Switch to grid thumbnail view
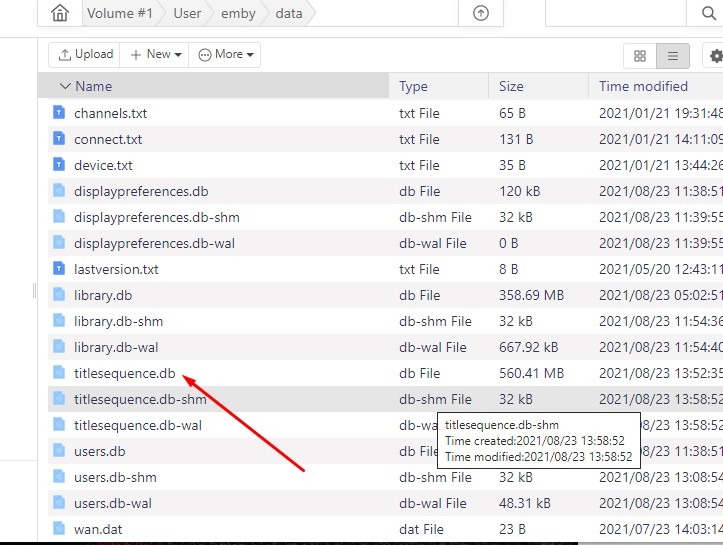This screenshot has height=545, width=723. (640, 56)
